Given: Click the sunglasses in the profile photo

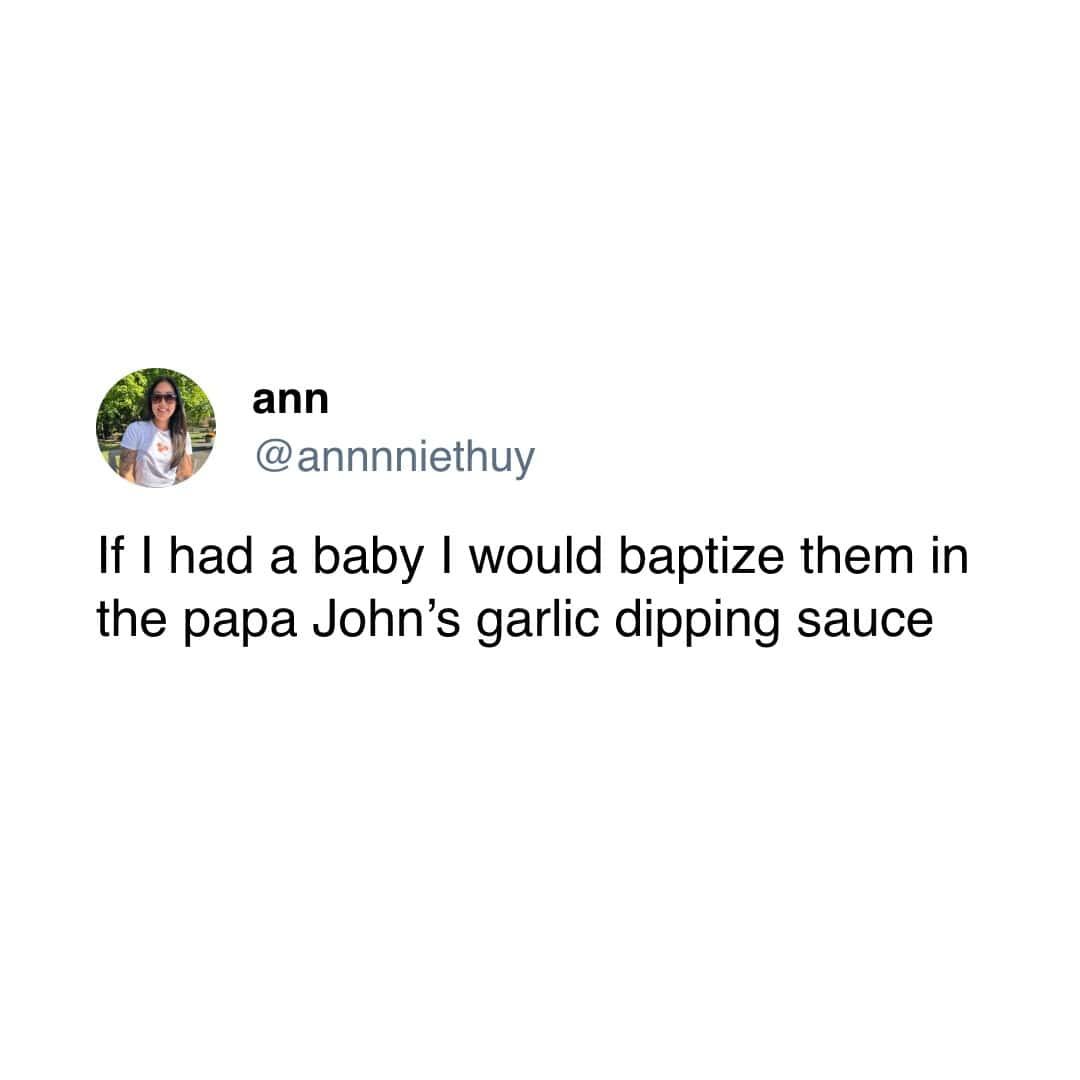Looking at the screenshot, I should point(164,398).
